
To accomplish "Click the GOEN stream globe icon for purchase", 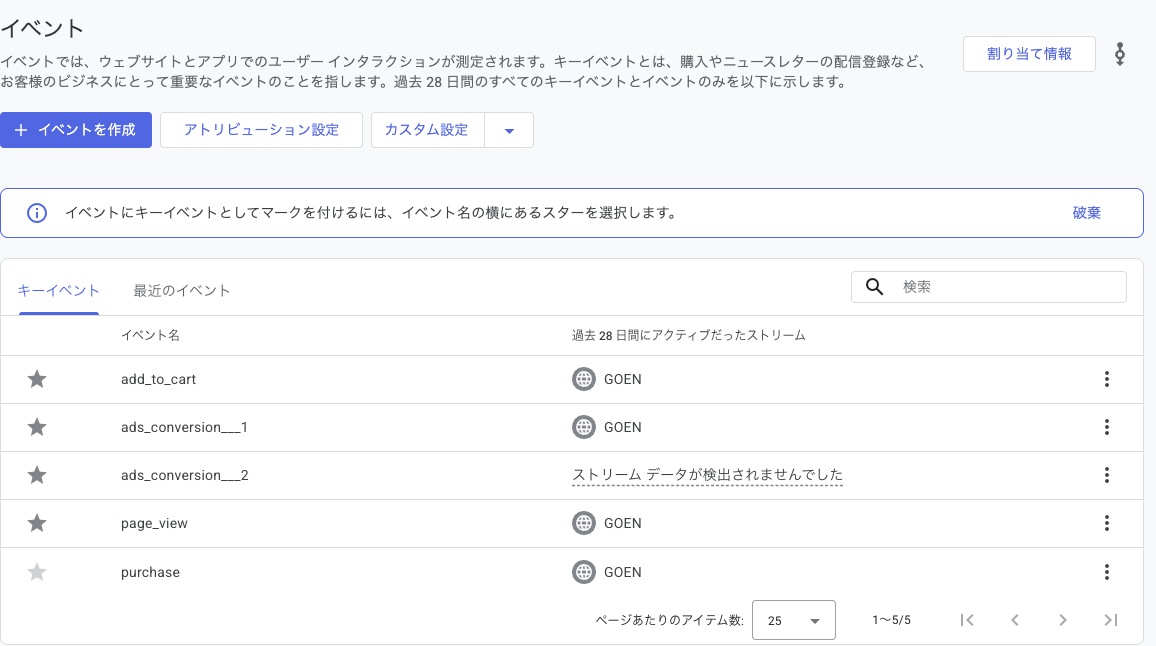I will (584, 572).
